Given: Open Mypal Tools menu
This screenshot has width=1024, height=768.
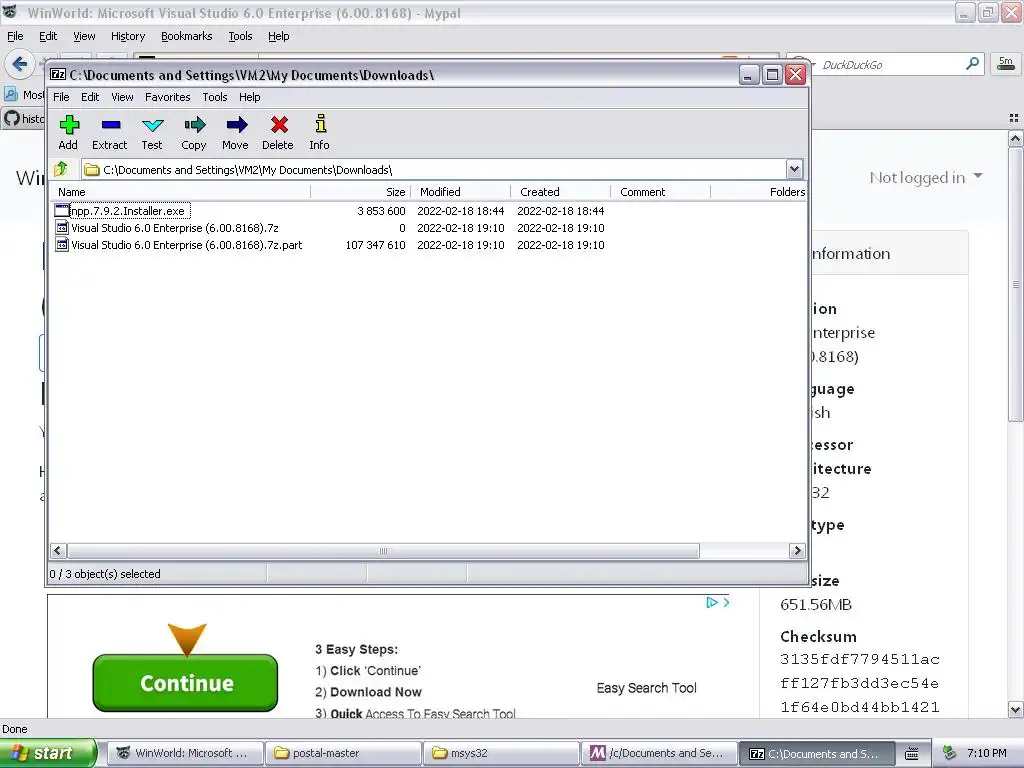Looking at the screenshot, I should coord(240,36).
